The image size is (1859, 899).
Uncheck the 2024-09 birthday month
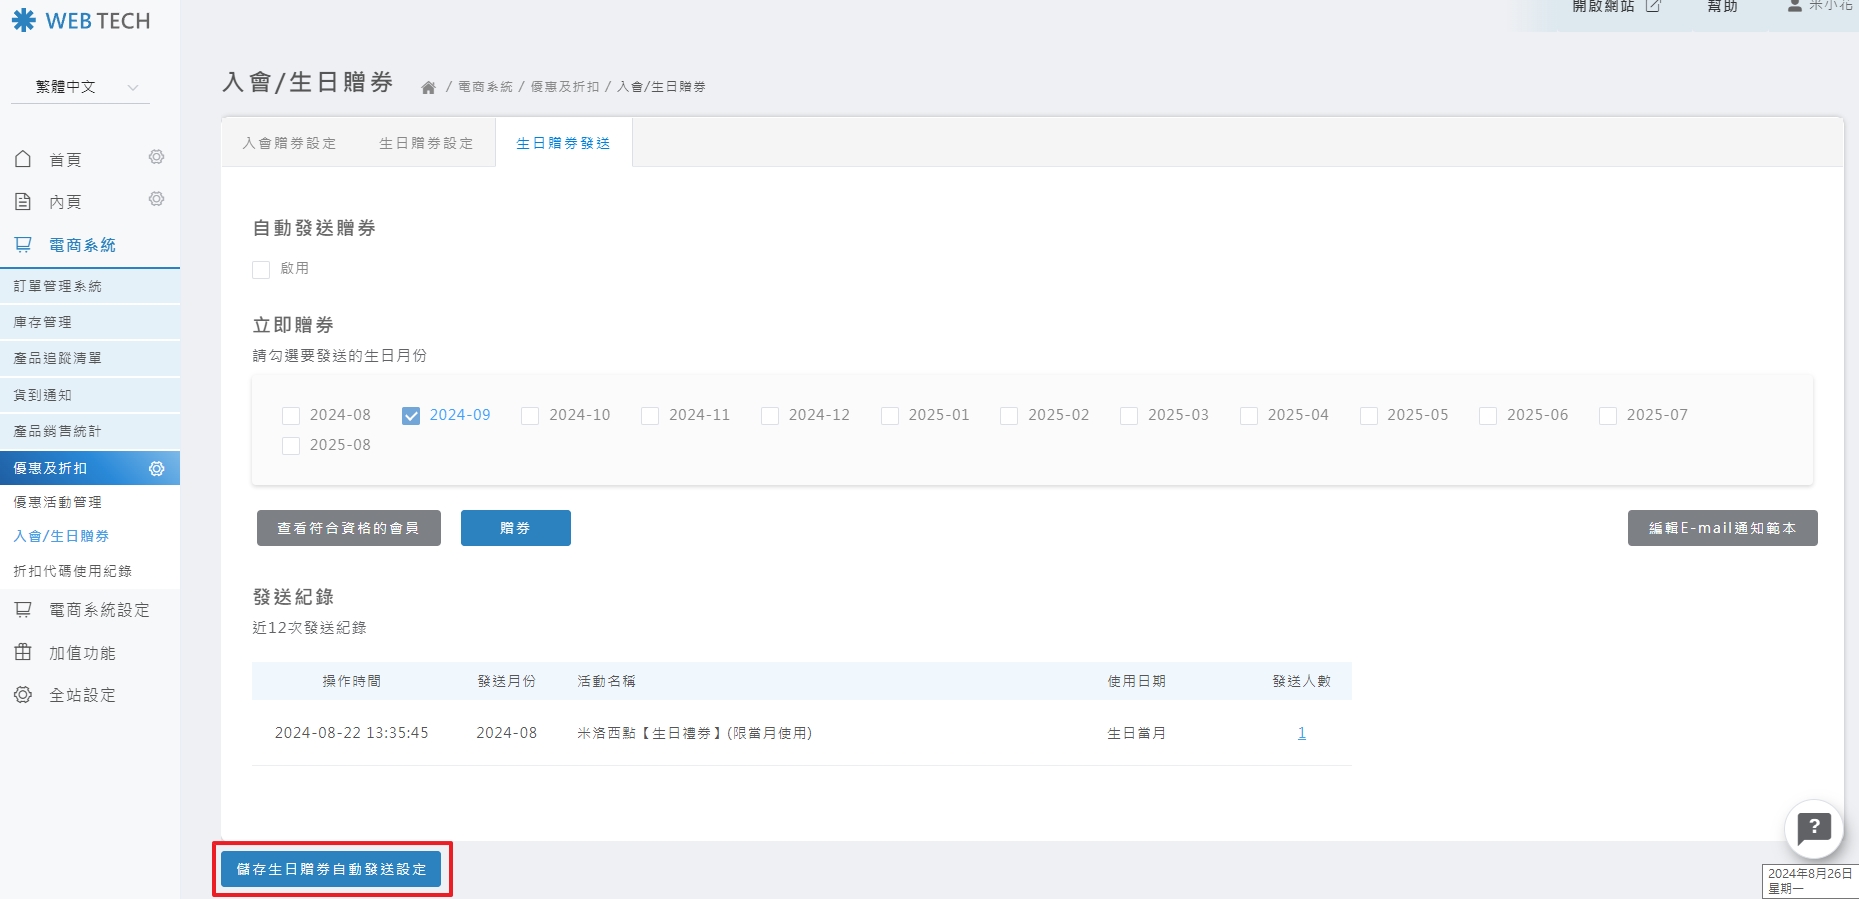(411, 416)
